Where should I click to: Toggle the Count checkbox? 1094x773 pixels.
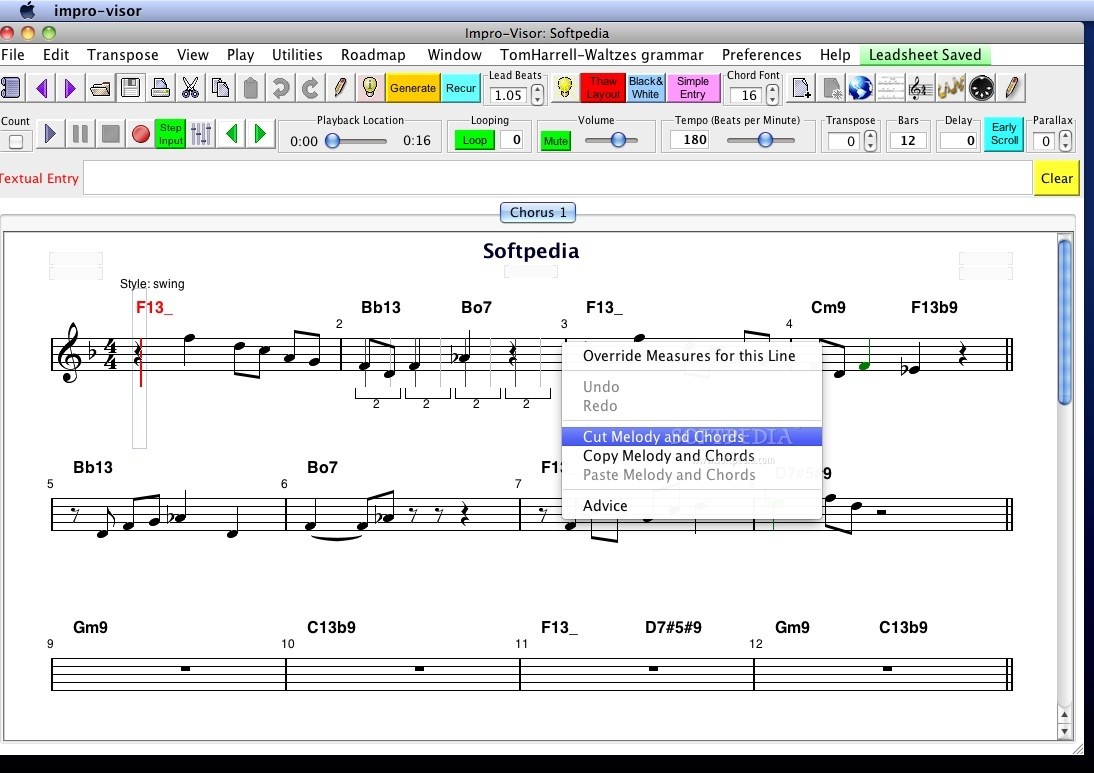coord(16,141)
